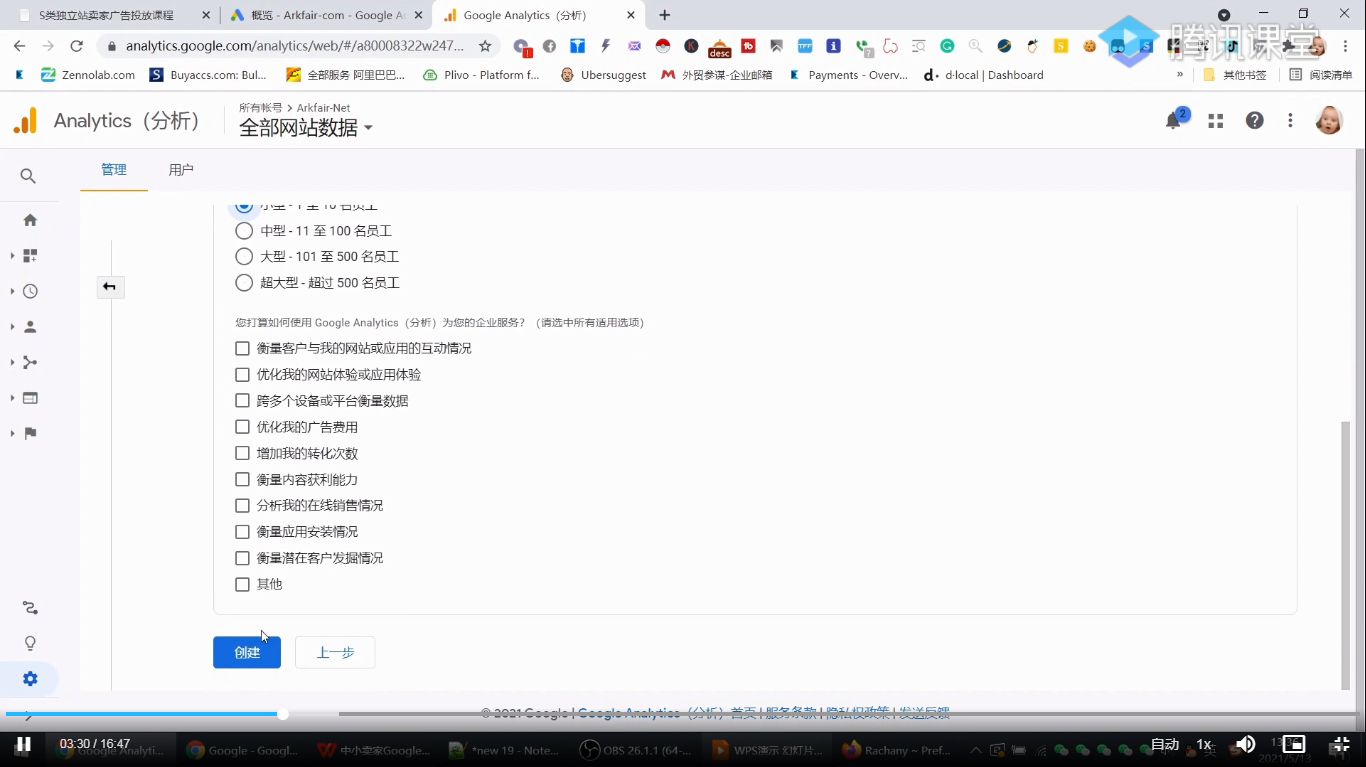Open Analytics search magnifier in left sidebar
Screen dimensions: 1366x767
point(28,176)
